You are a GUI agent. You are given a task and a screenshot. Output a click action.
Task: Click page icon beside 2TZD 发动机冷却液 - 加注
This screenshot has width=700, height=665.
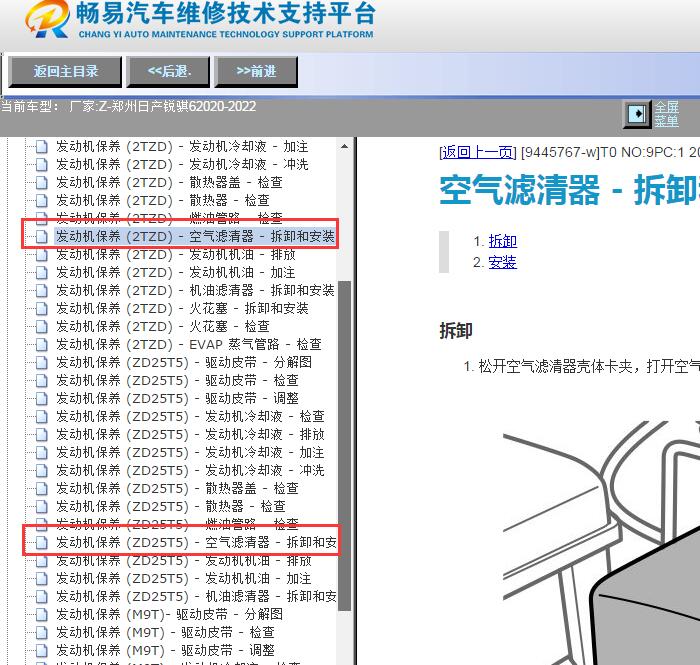point(42,146)
